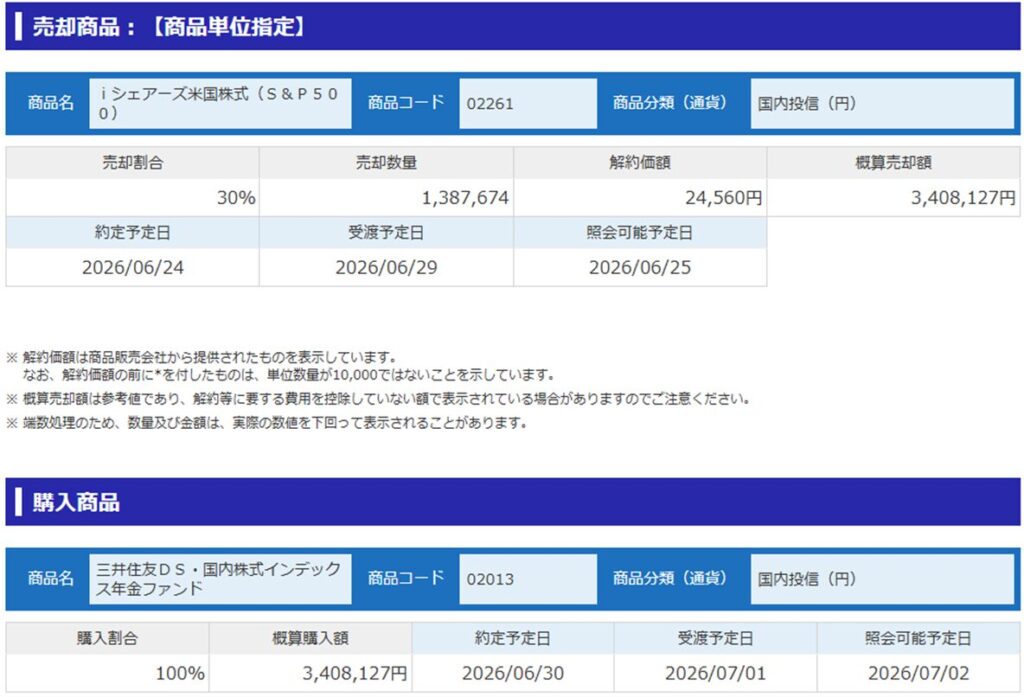Click the 商品名 label in the sell section

pos(50,103)
